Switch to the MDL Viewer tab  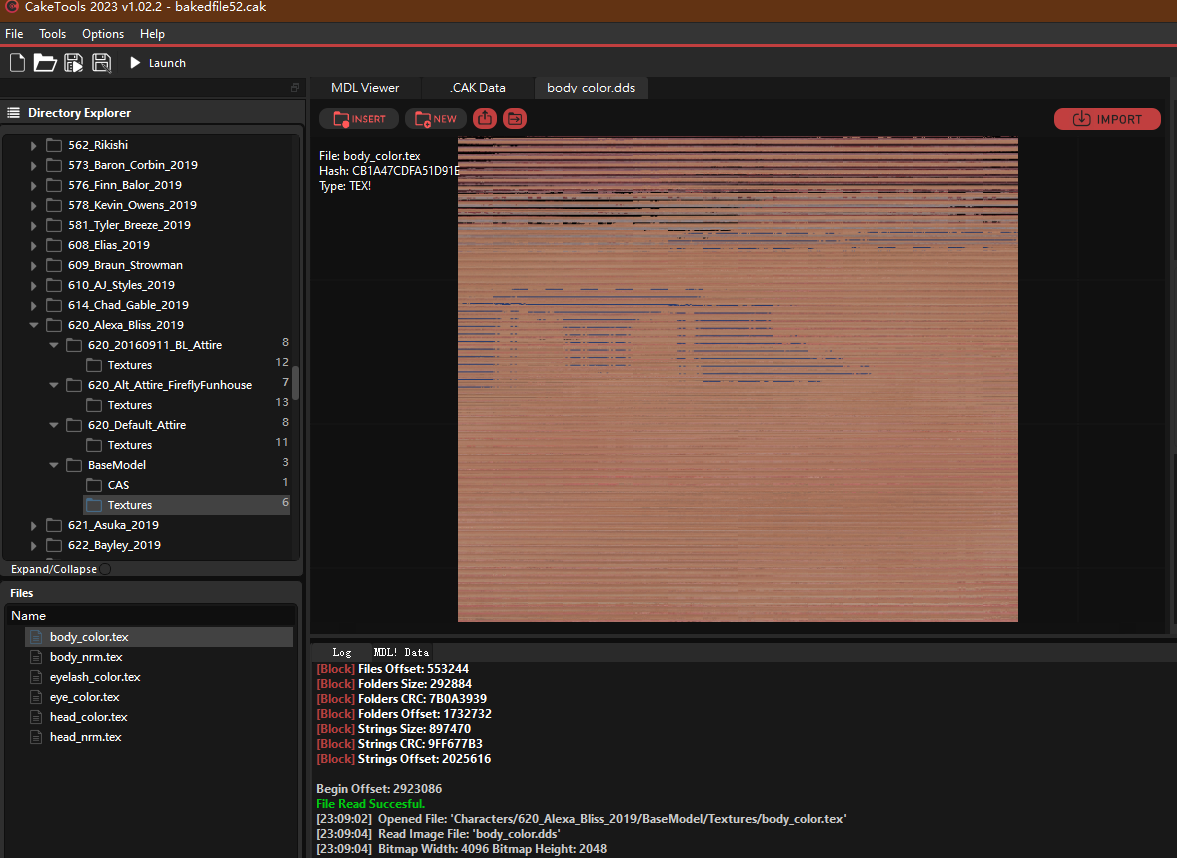point(365,88)
